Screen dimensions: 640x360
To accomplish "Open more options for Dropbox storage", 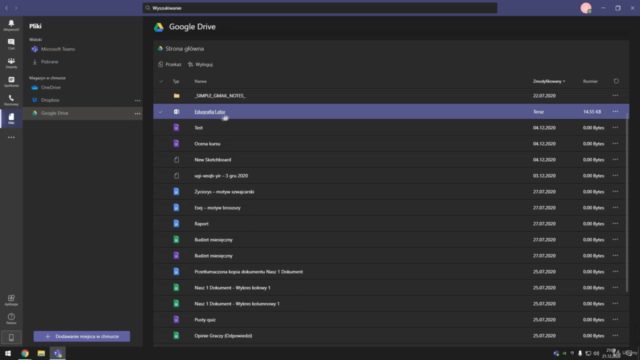I will click(138, 100).
